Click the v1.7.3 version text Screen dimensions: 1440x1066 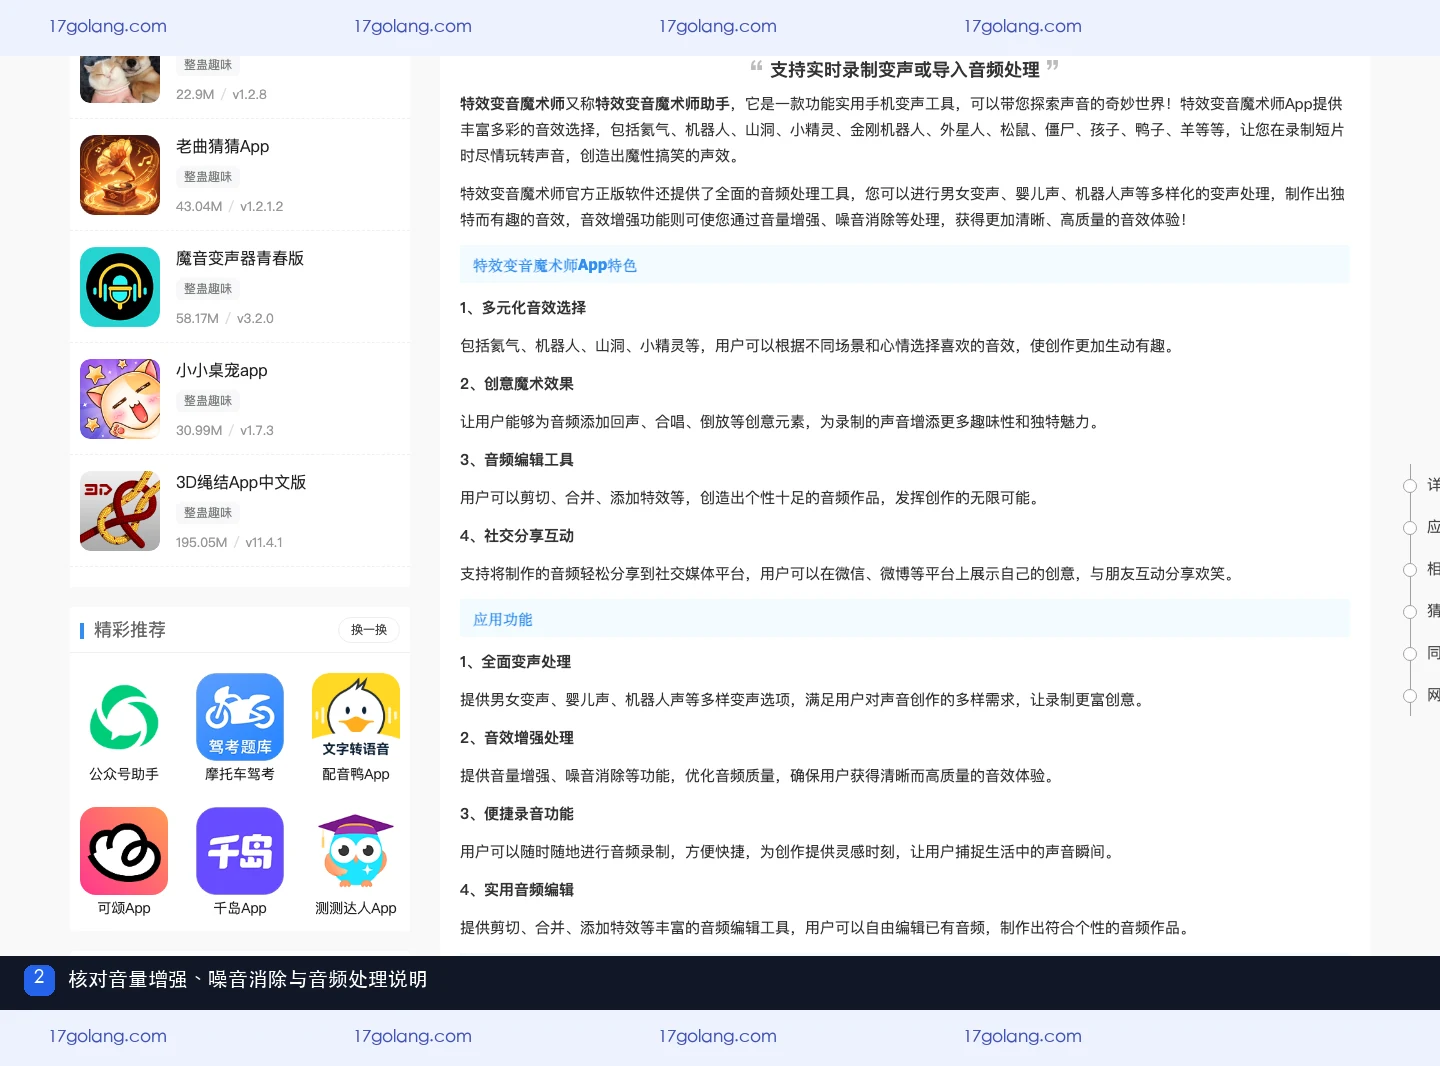257,430
